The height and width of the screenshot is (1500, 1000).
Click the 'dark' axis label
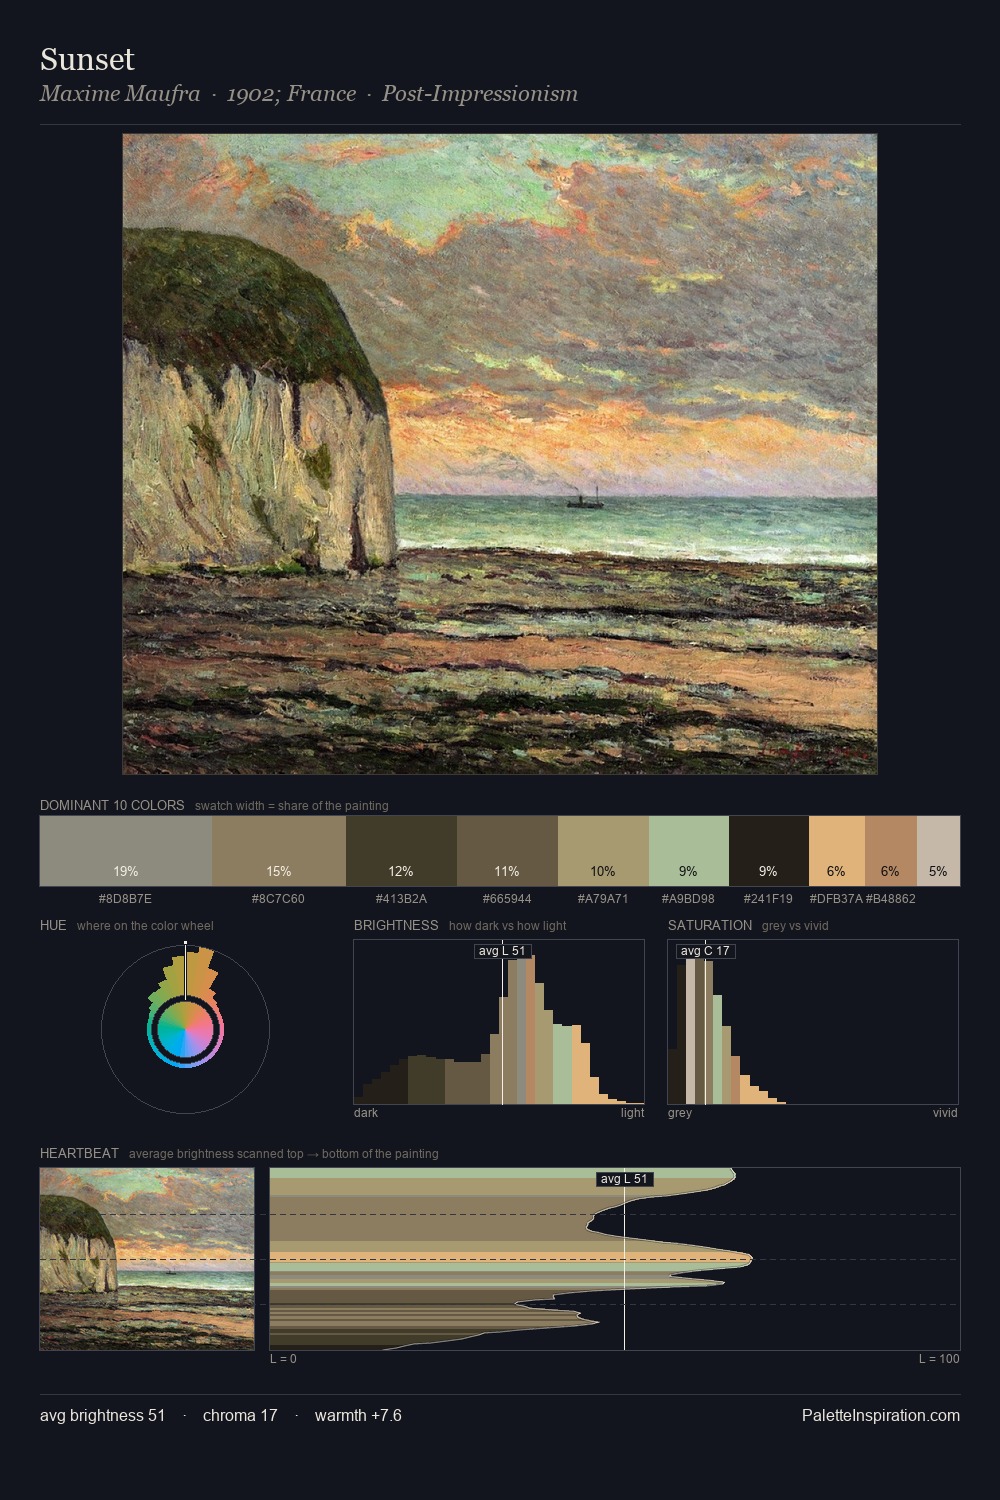point(366,1113)
